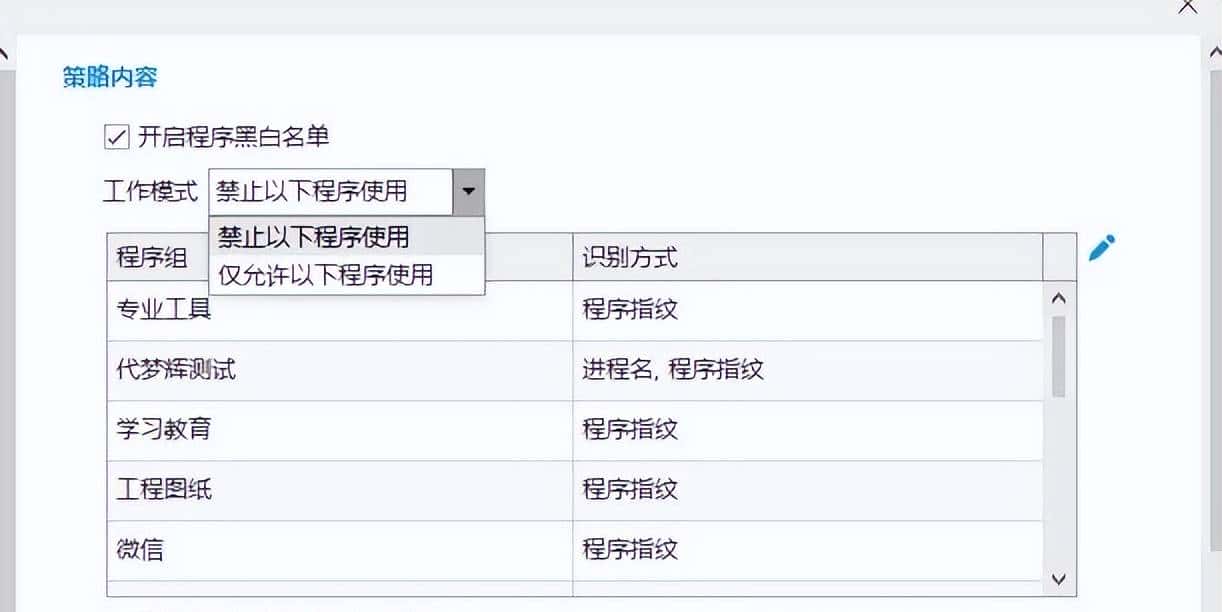Click the scrollbar up arrow
The image size is (1222, 612).
coord(1057,297)
